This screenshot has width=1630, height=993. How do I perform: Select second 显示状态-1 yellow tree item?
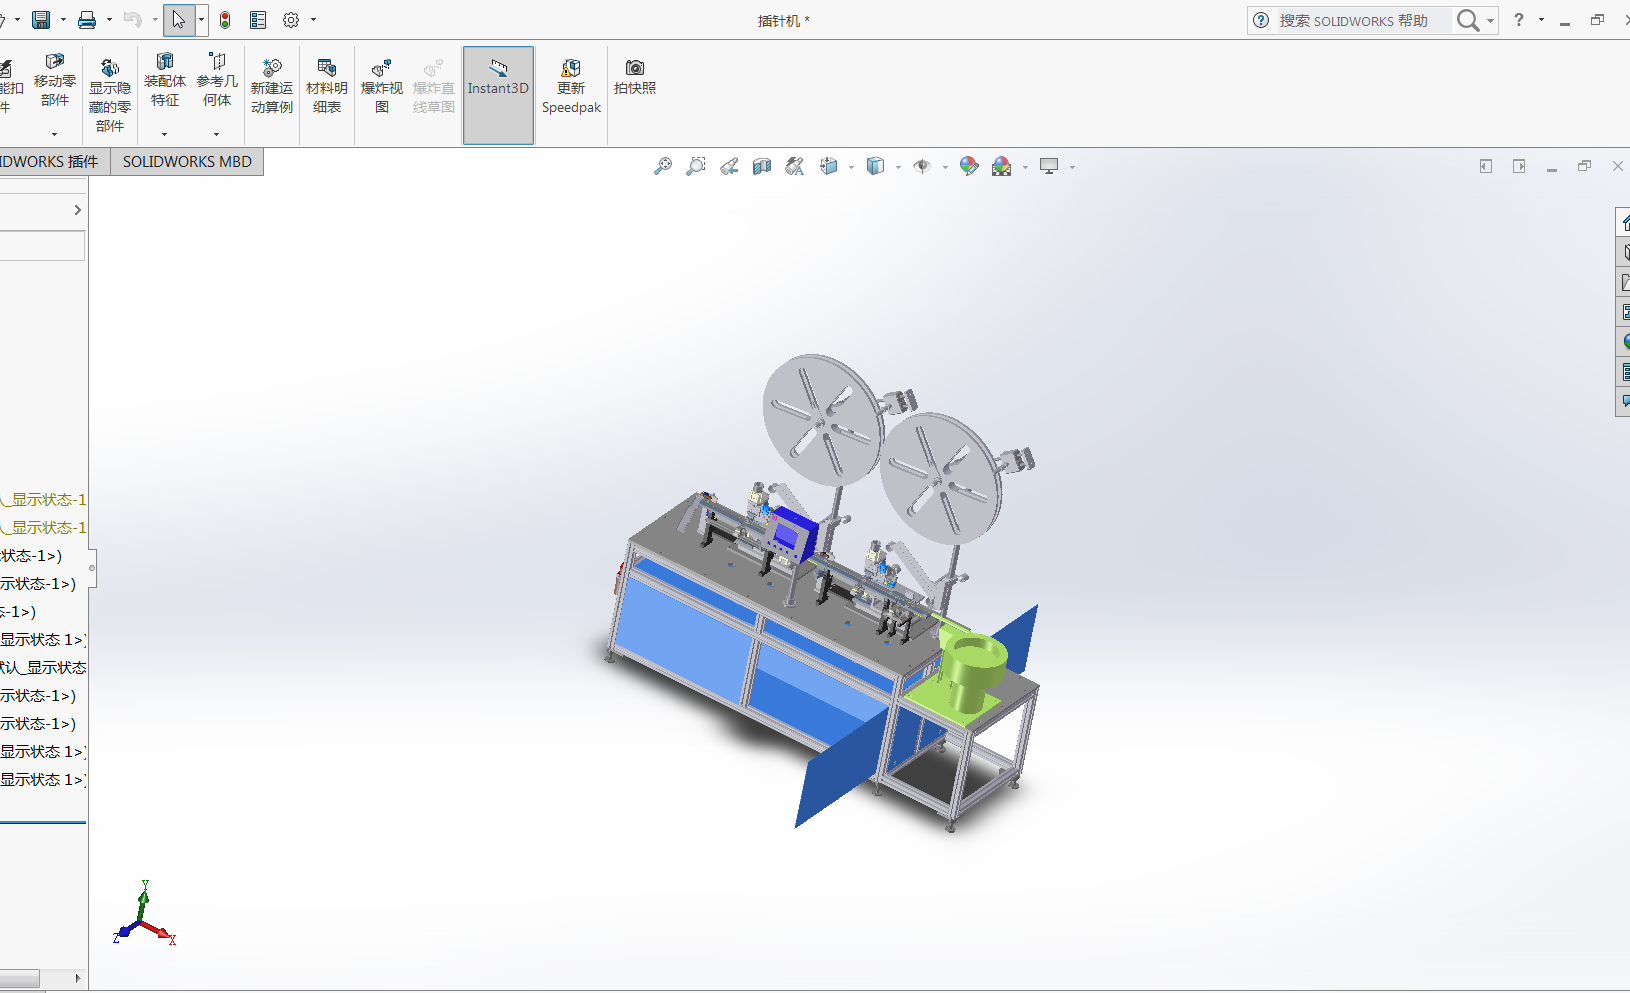[x=44, y=528]
